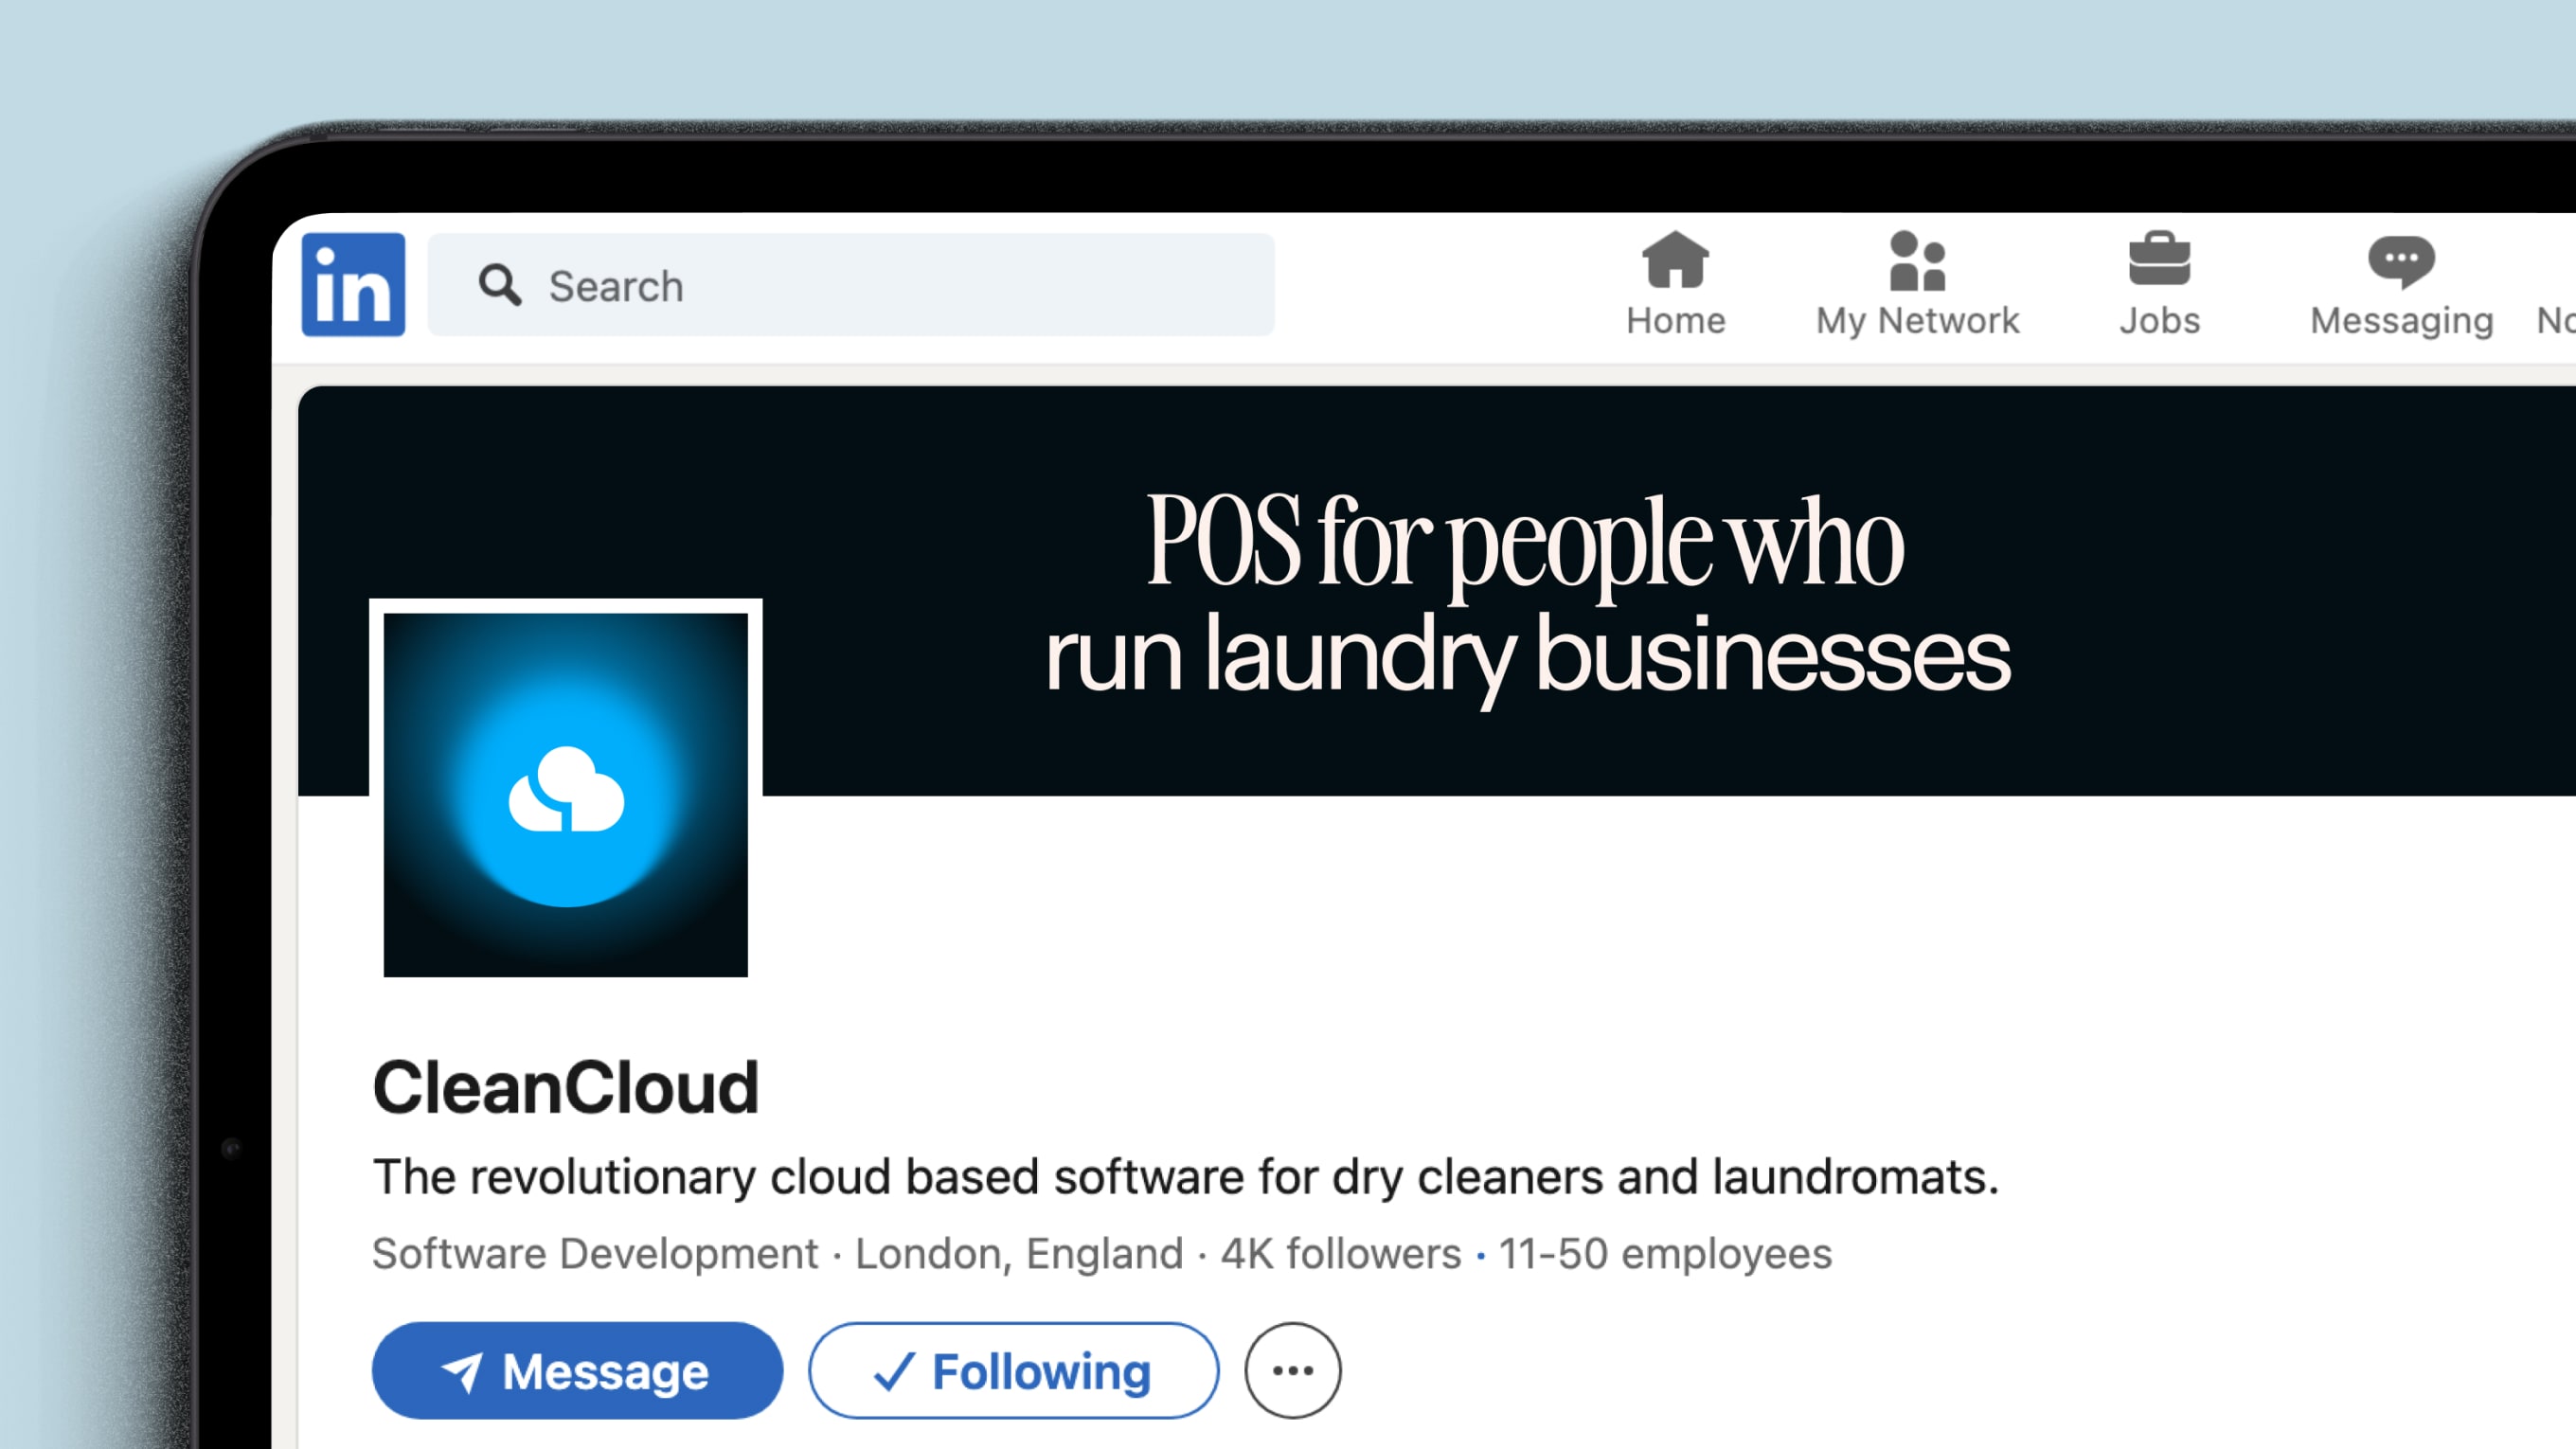Click the magnifying glass search icon

coord(499,285)
